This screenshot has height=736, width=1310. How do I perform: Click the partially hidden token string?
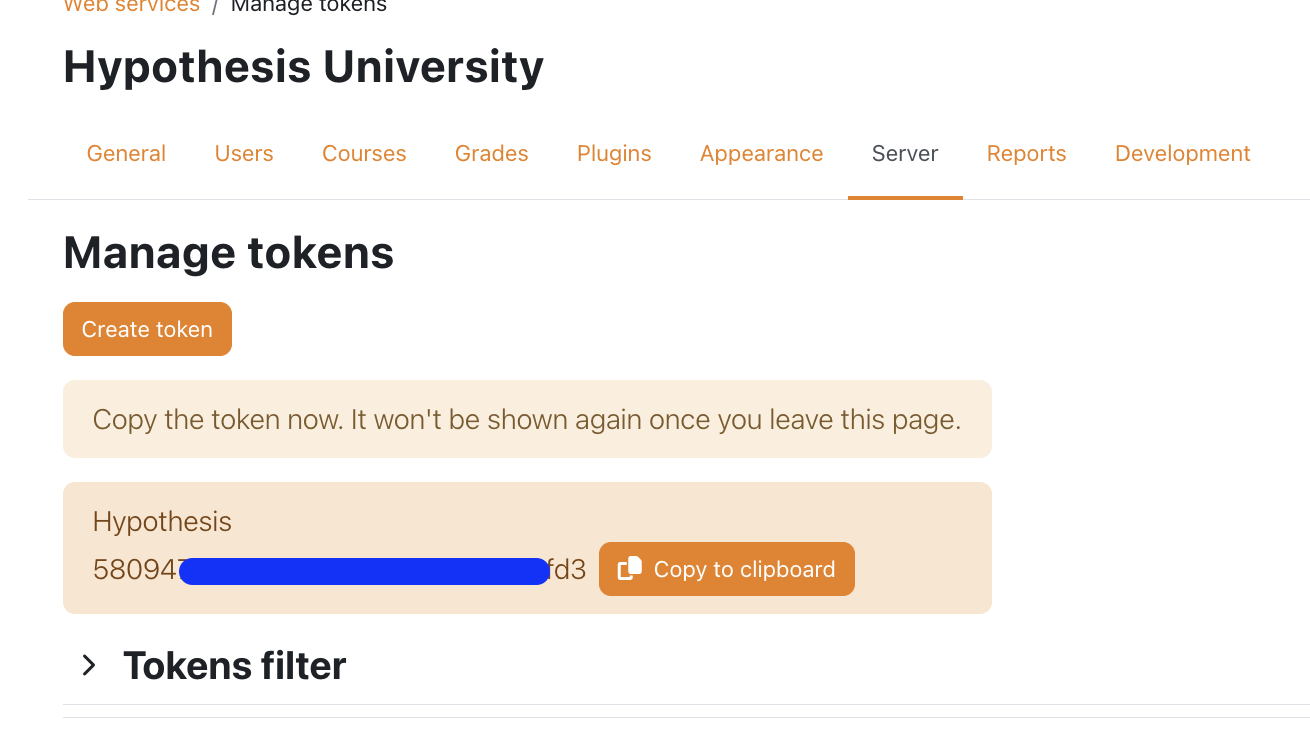coord(339,570)
